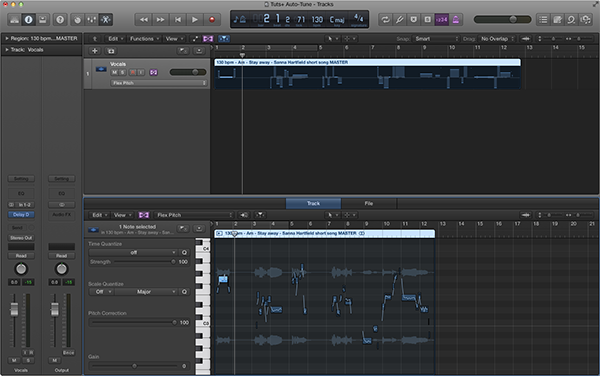Click the red Record button

tap(212, 20)
